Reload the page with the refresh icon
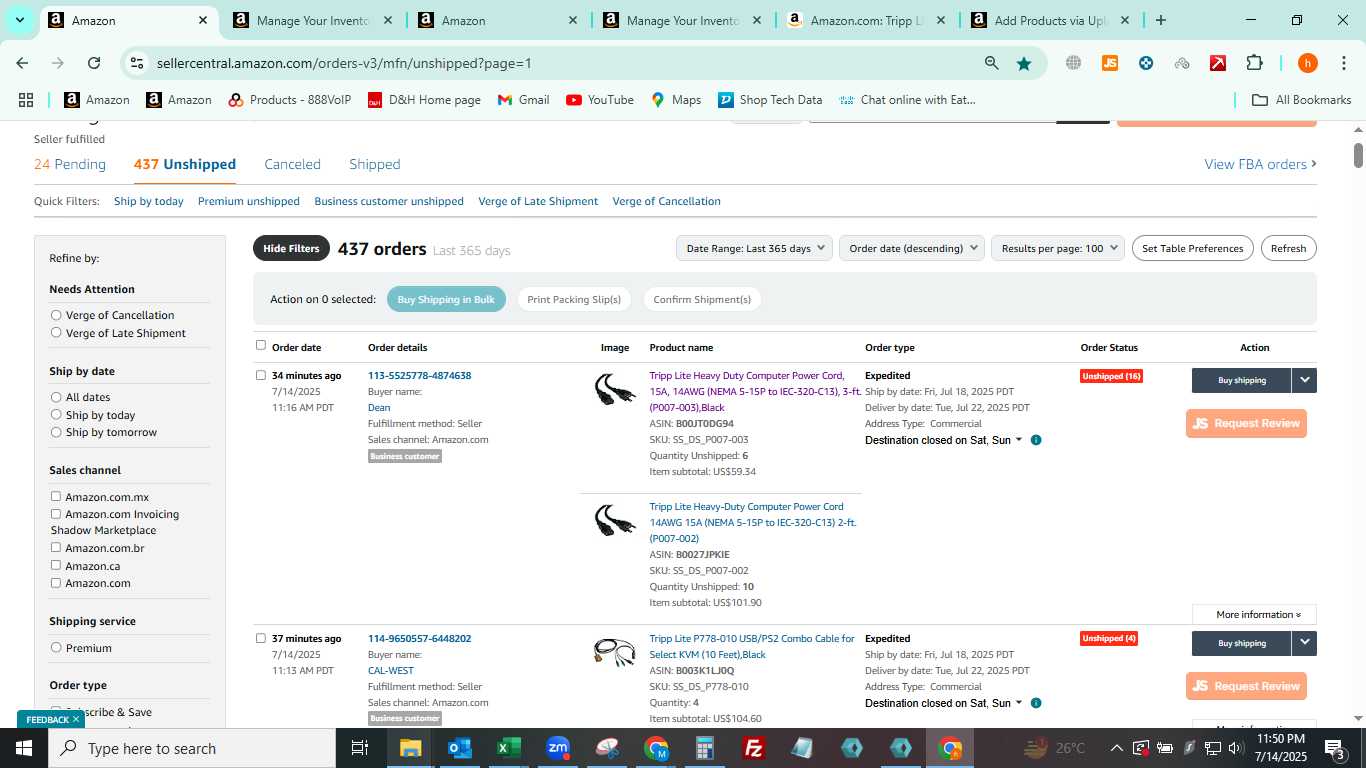 pyautogui.click(x=94, y=63)
